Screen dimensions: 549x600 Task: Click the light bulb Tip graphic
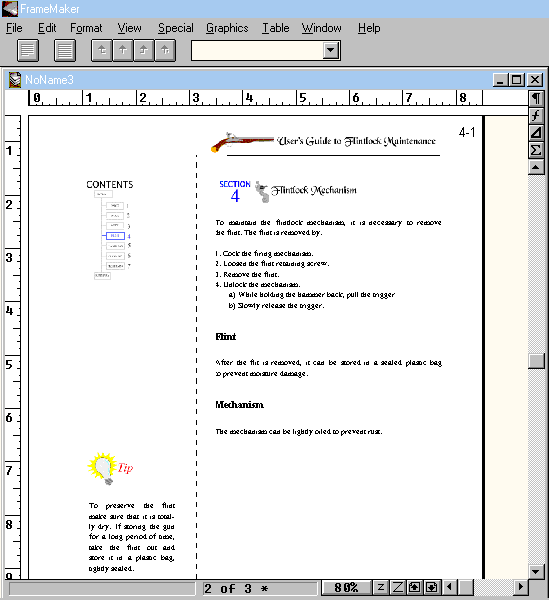(x=102, y=469)
